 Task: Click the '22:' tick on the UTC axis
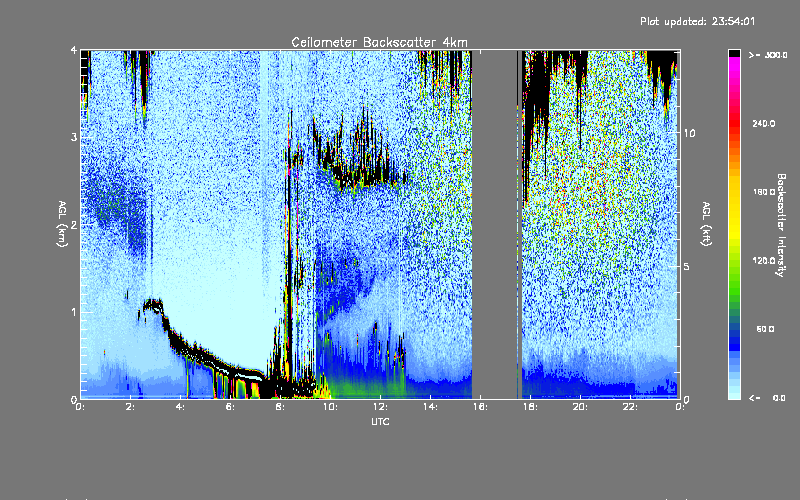pos(631,407)
